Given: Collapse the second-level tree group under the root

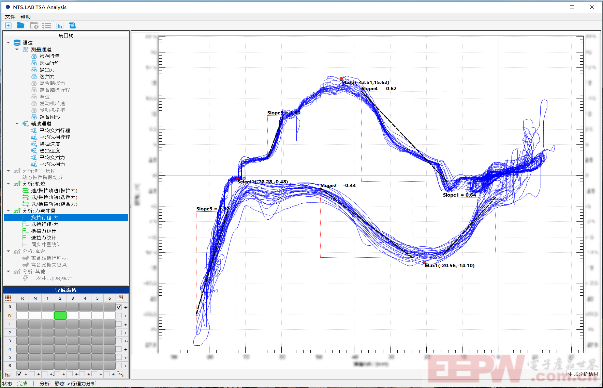Looking at the screenshot, I should point(17,50).
